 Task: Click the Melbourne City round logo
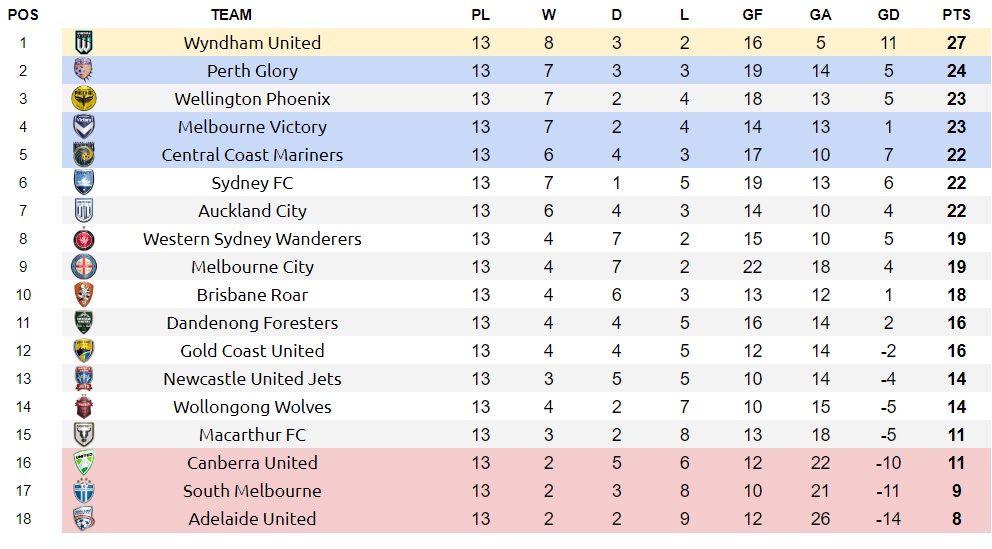click(x=84, y=266)
